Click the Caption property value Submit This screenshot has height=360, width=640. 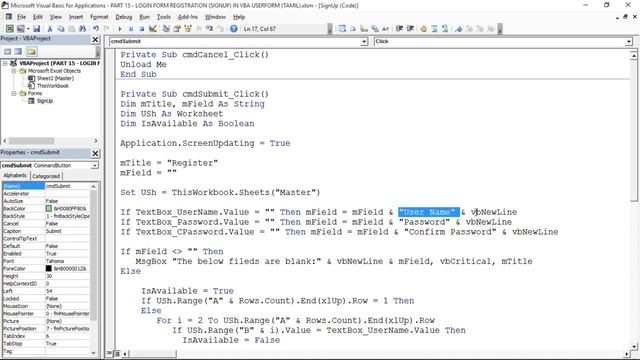point(67,231)
